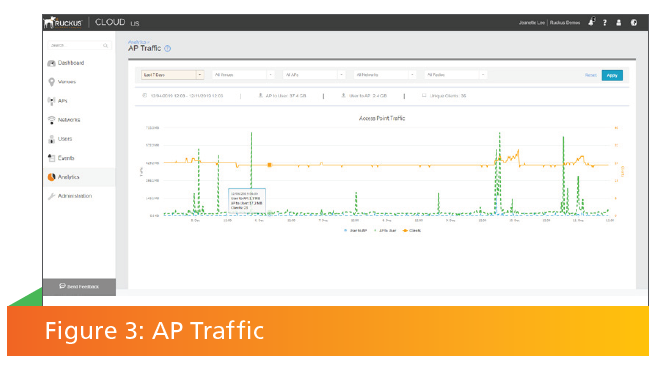Expand the All Venues filter dropdown
The image size is (657, 369).
coord(243,75)
